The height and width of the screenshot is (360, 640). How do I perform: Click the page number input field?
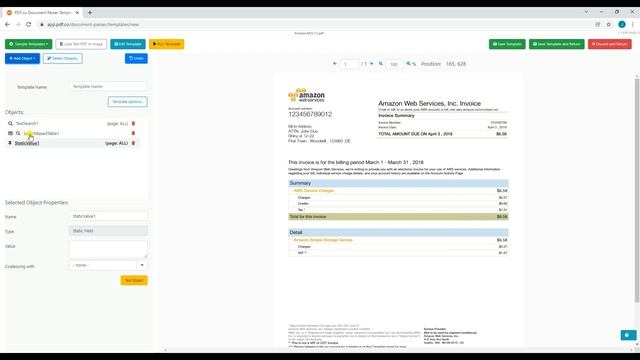349,64
